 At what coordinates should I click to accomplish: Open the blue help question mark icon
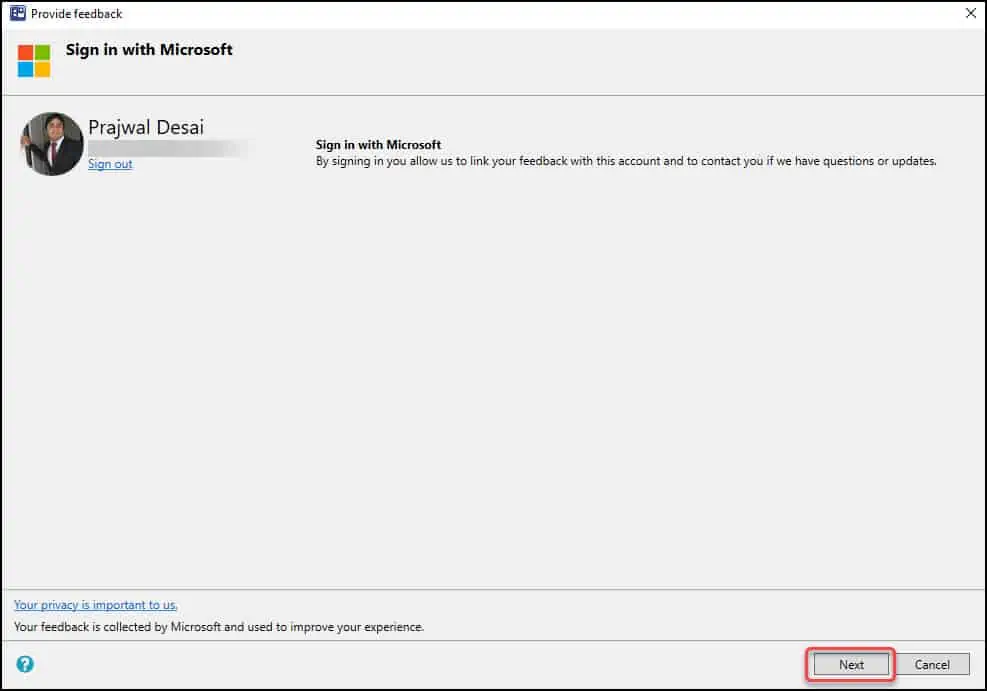click(25, 664)
